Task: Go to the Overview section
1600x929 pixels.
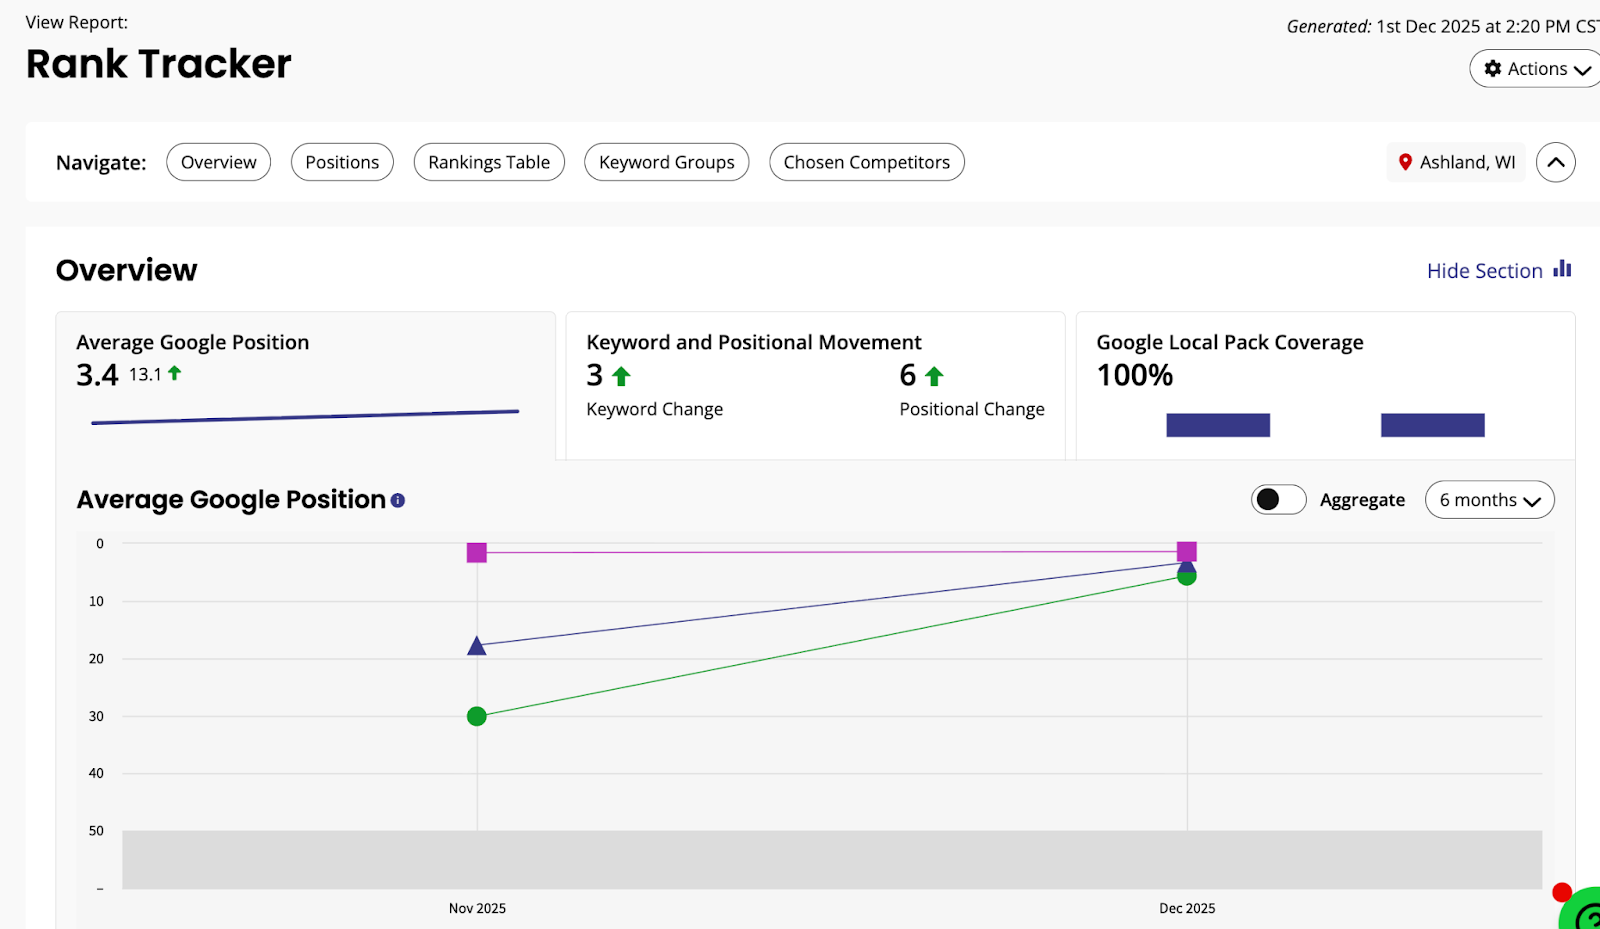Action: click(x=219, y=162)
